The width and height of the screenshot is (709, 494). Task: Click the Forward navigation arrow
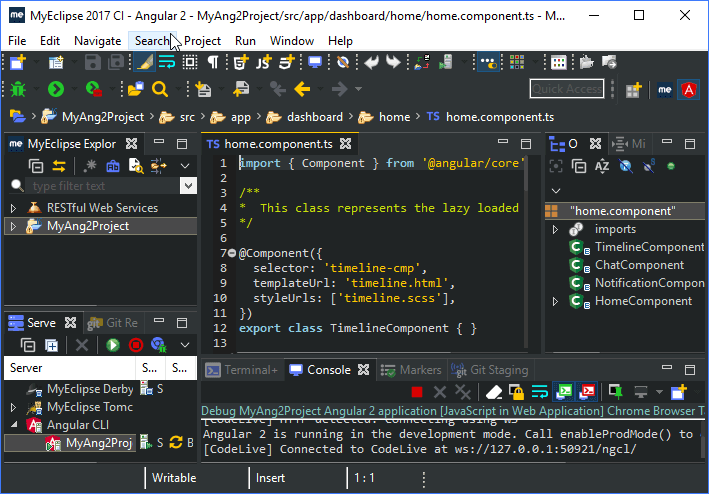tap(340, 89)
